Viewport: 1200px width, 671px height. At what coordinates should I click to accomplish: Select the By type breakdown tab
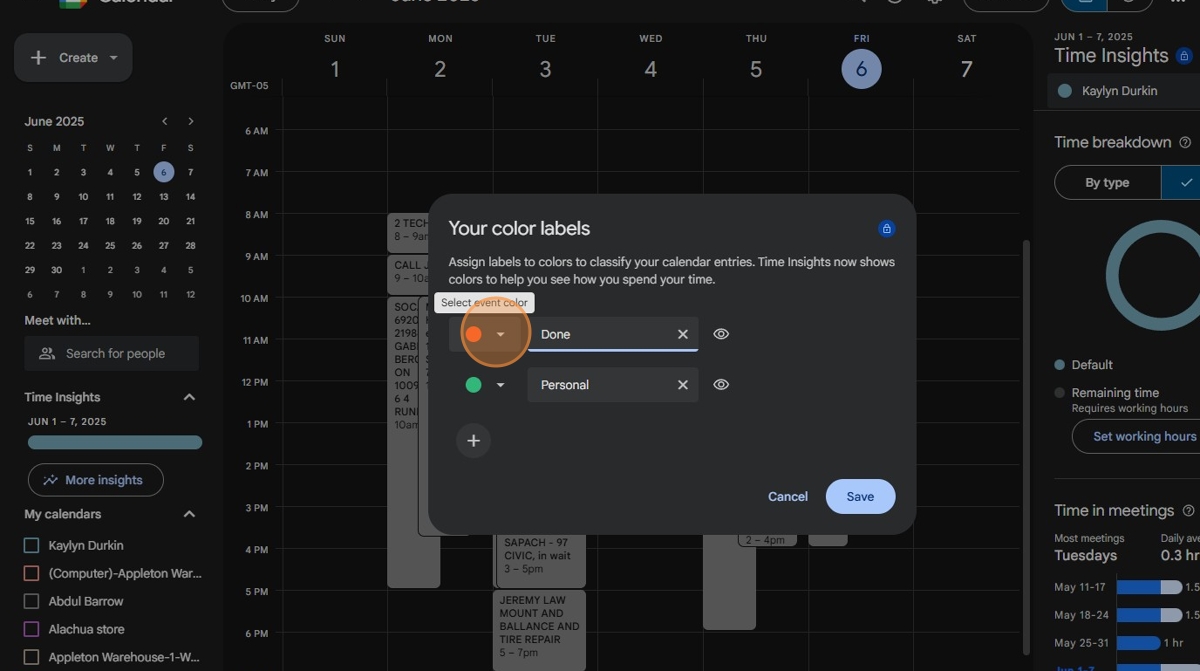1107,183
